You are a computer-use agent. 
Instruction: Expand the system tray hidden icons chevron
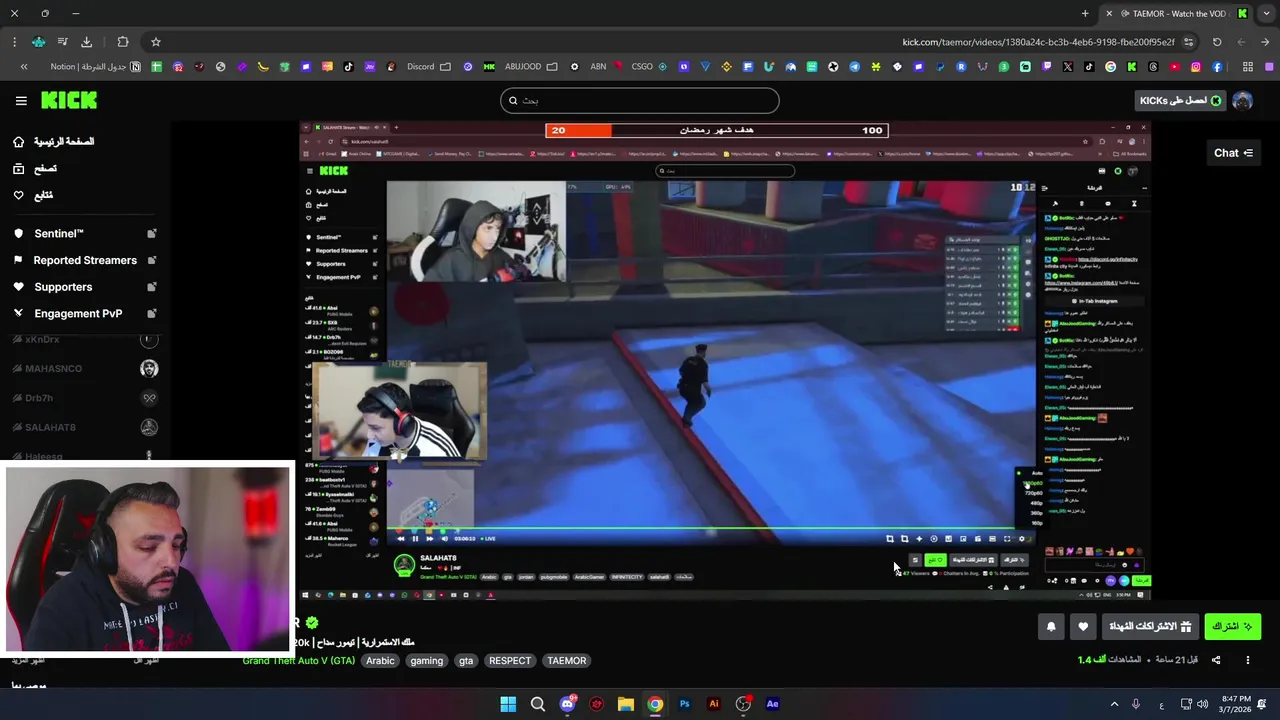click(x=1115, y=704)
